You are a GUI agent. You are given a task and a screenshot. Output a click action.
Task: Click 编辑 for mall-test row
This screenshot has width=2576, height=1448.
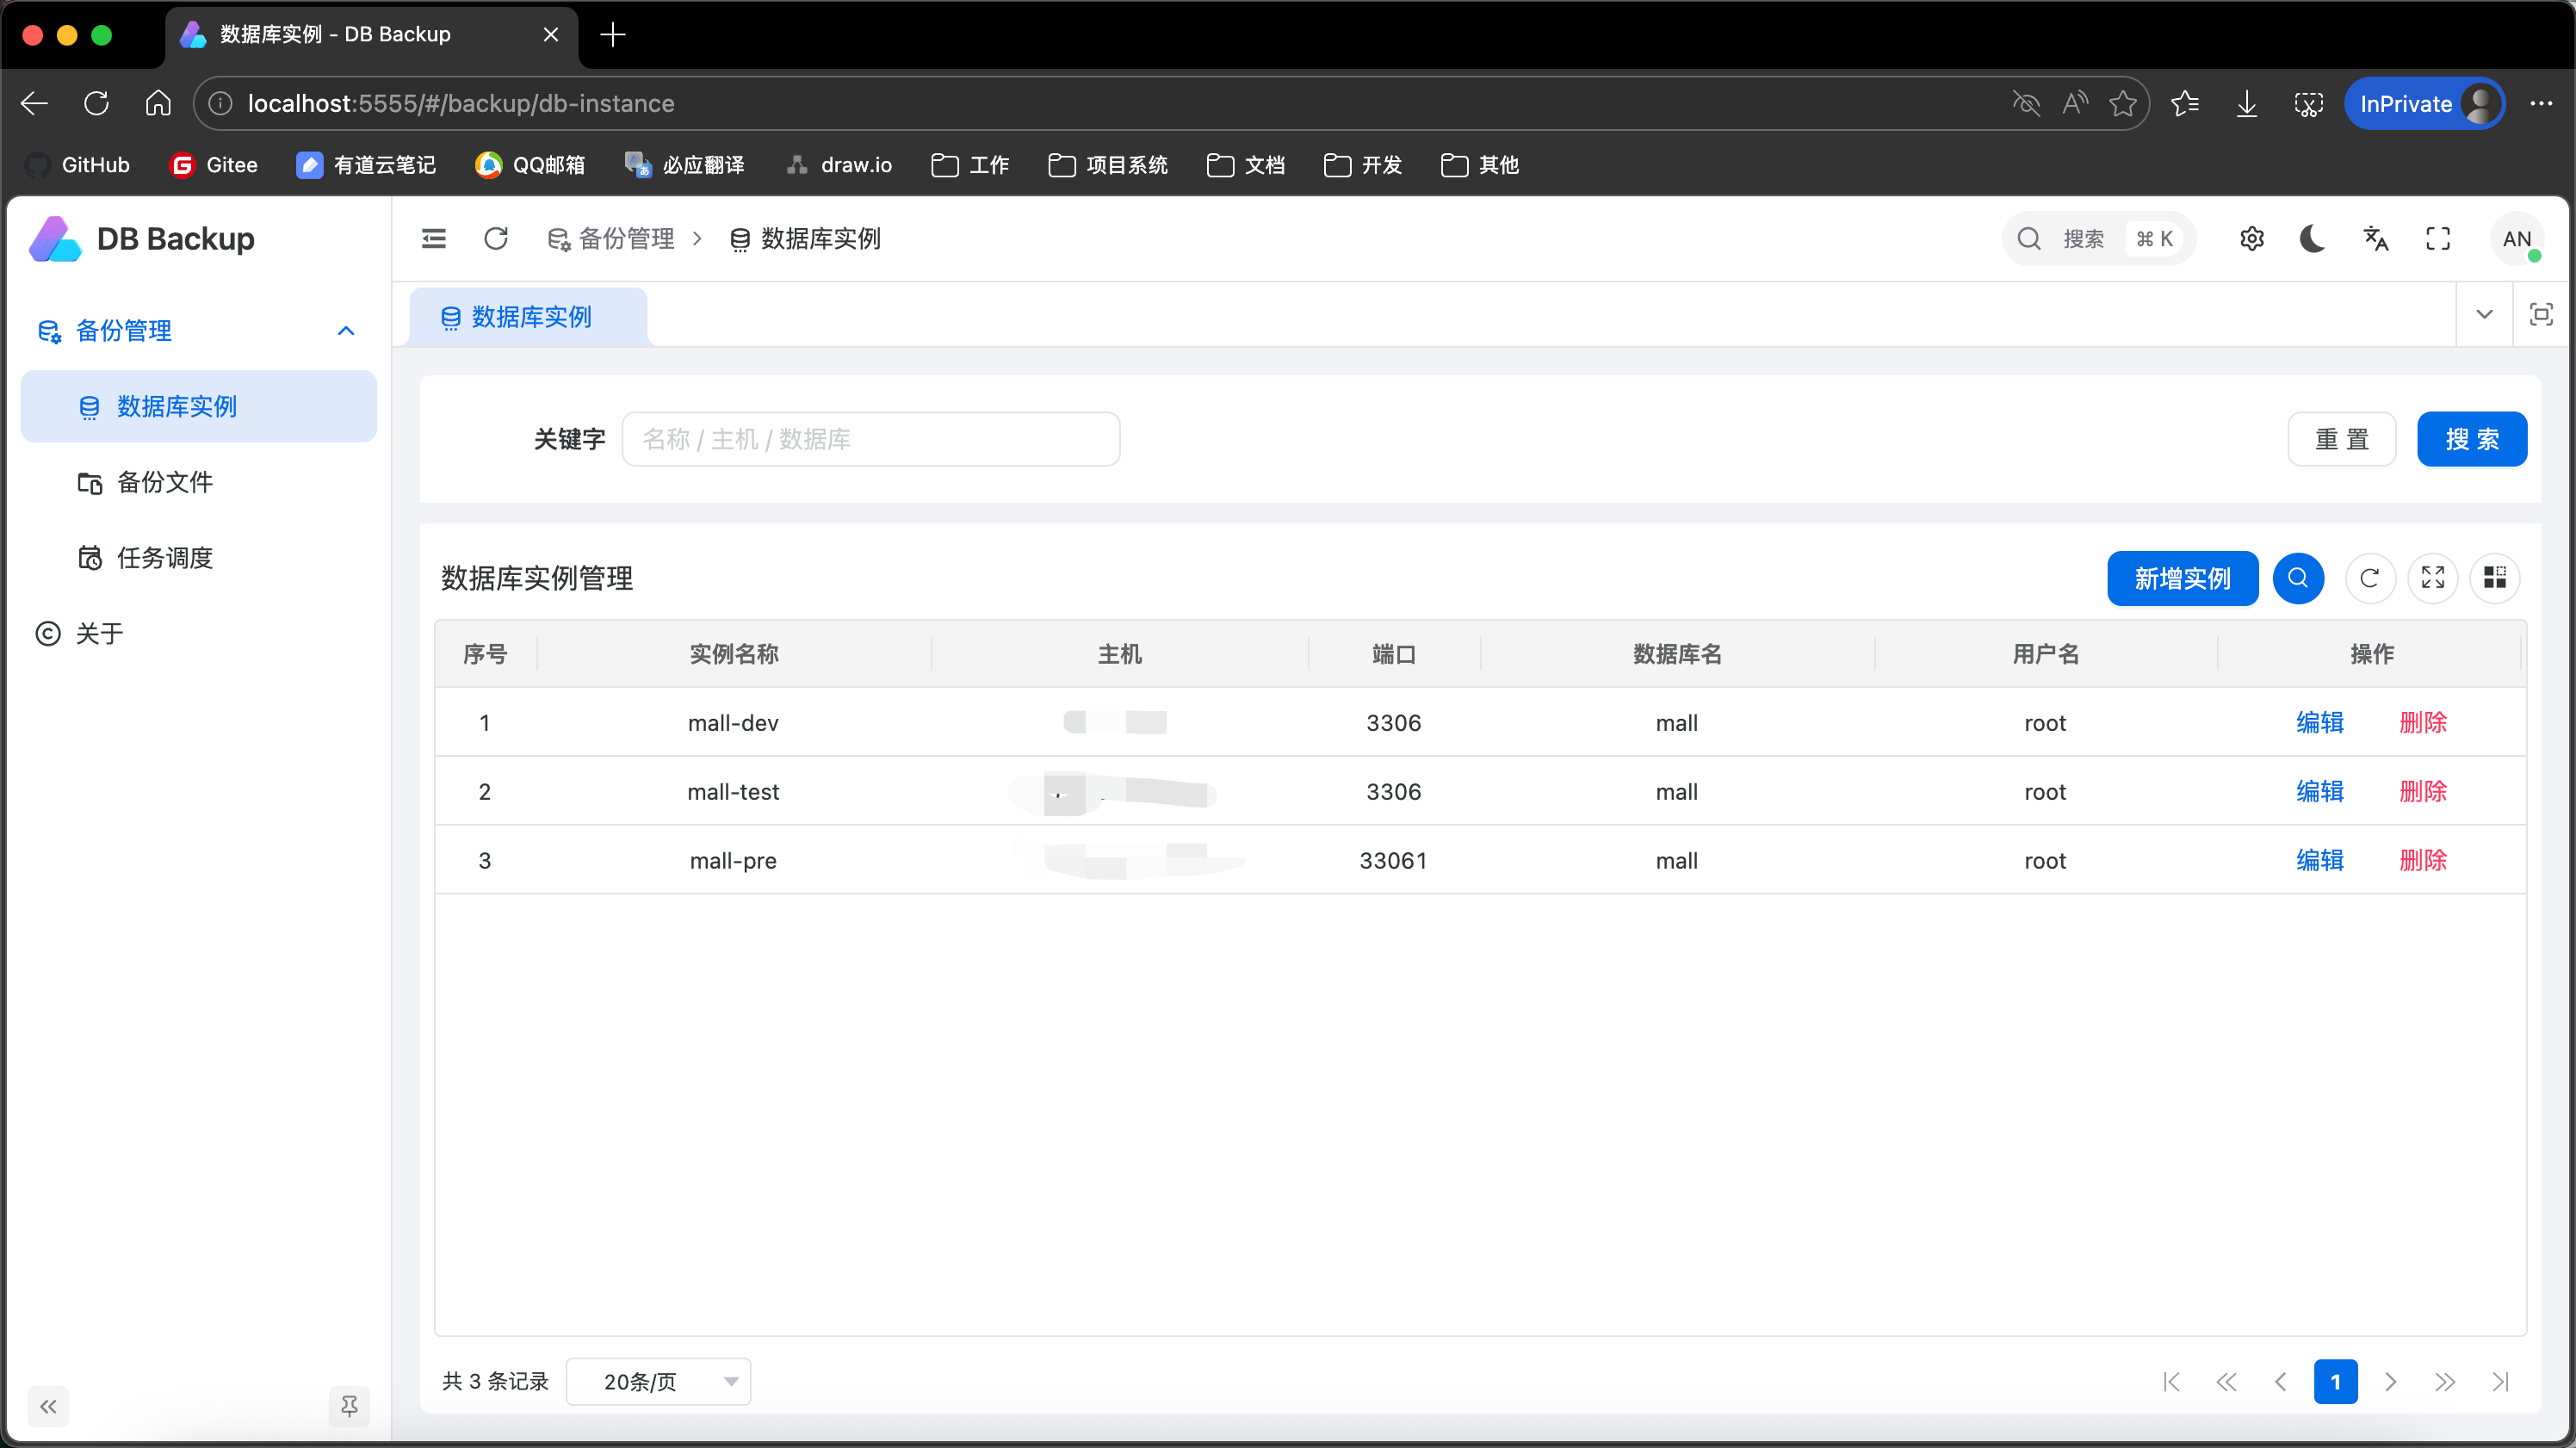pos(2319,791)
